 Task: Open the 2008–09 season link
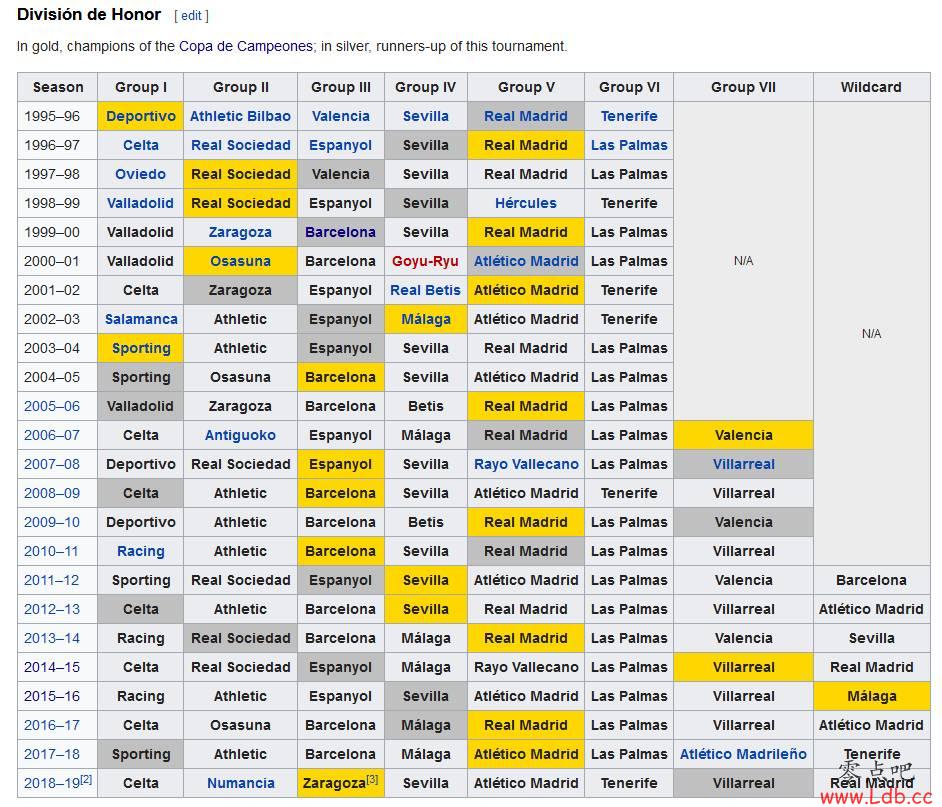pyautogui.click(x=52, y=493)
